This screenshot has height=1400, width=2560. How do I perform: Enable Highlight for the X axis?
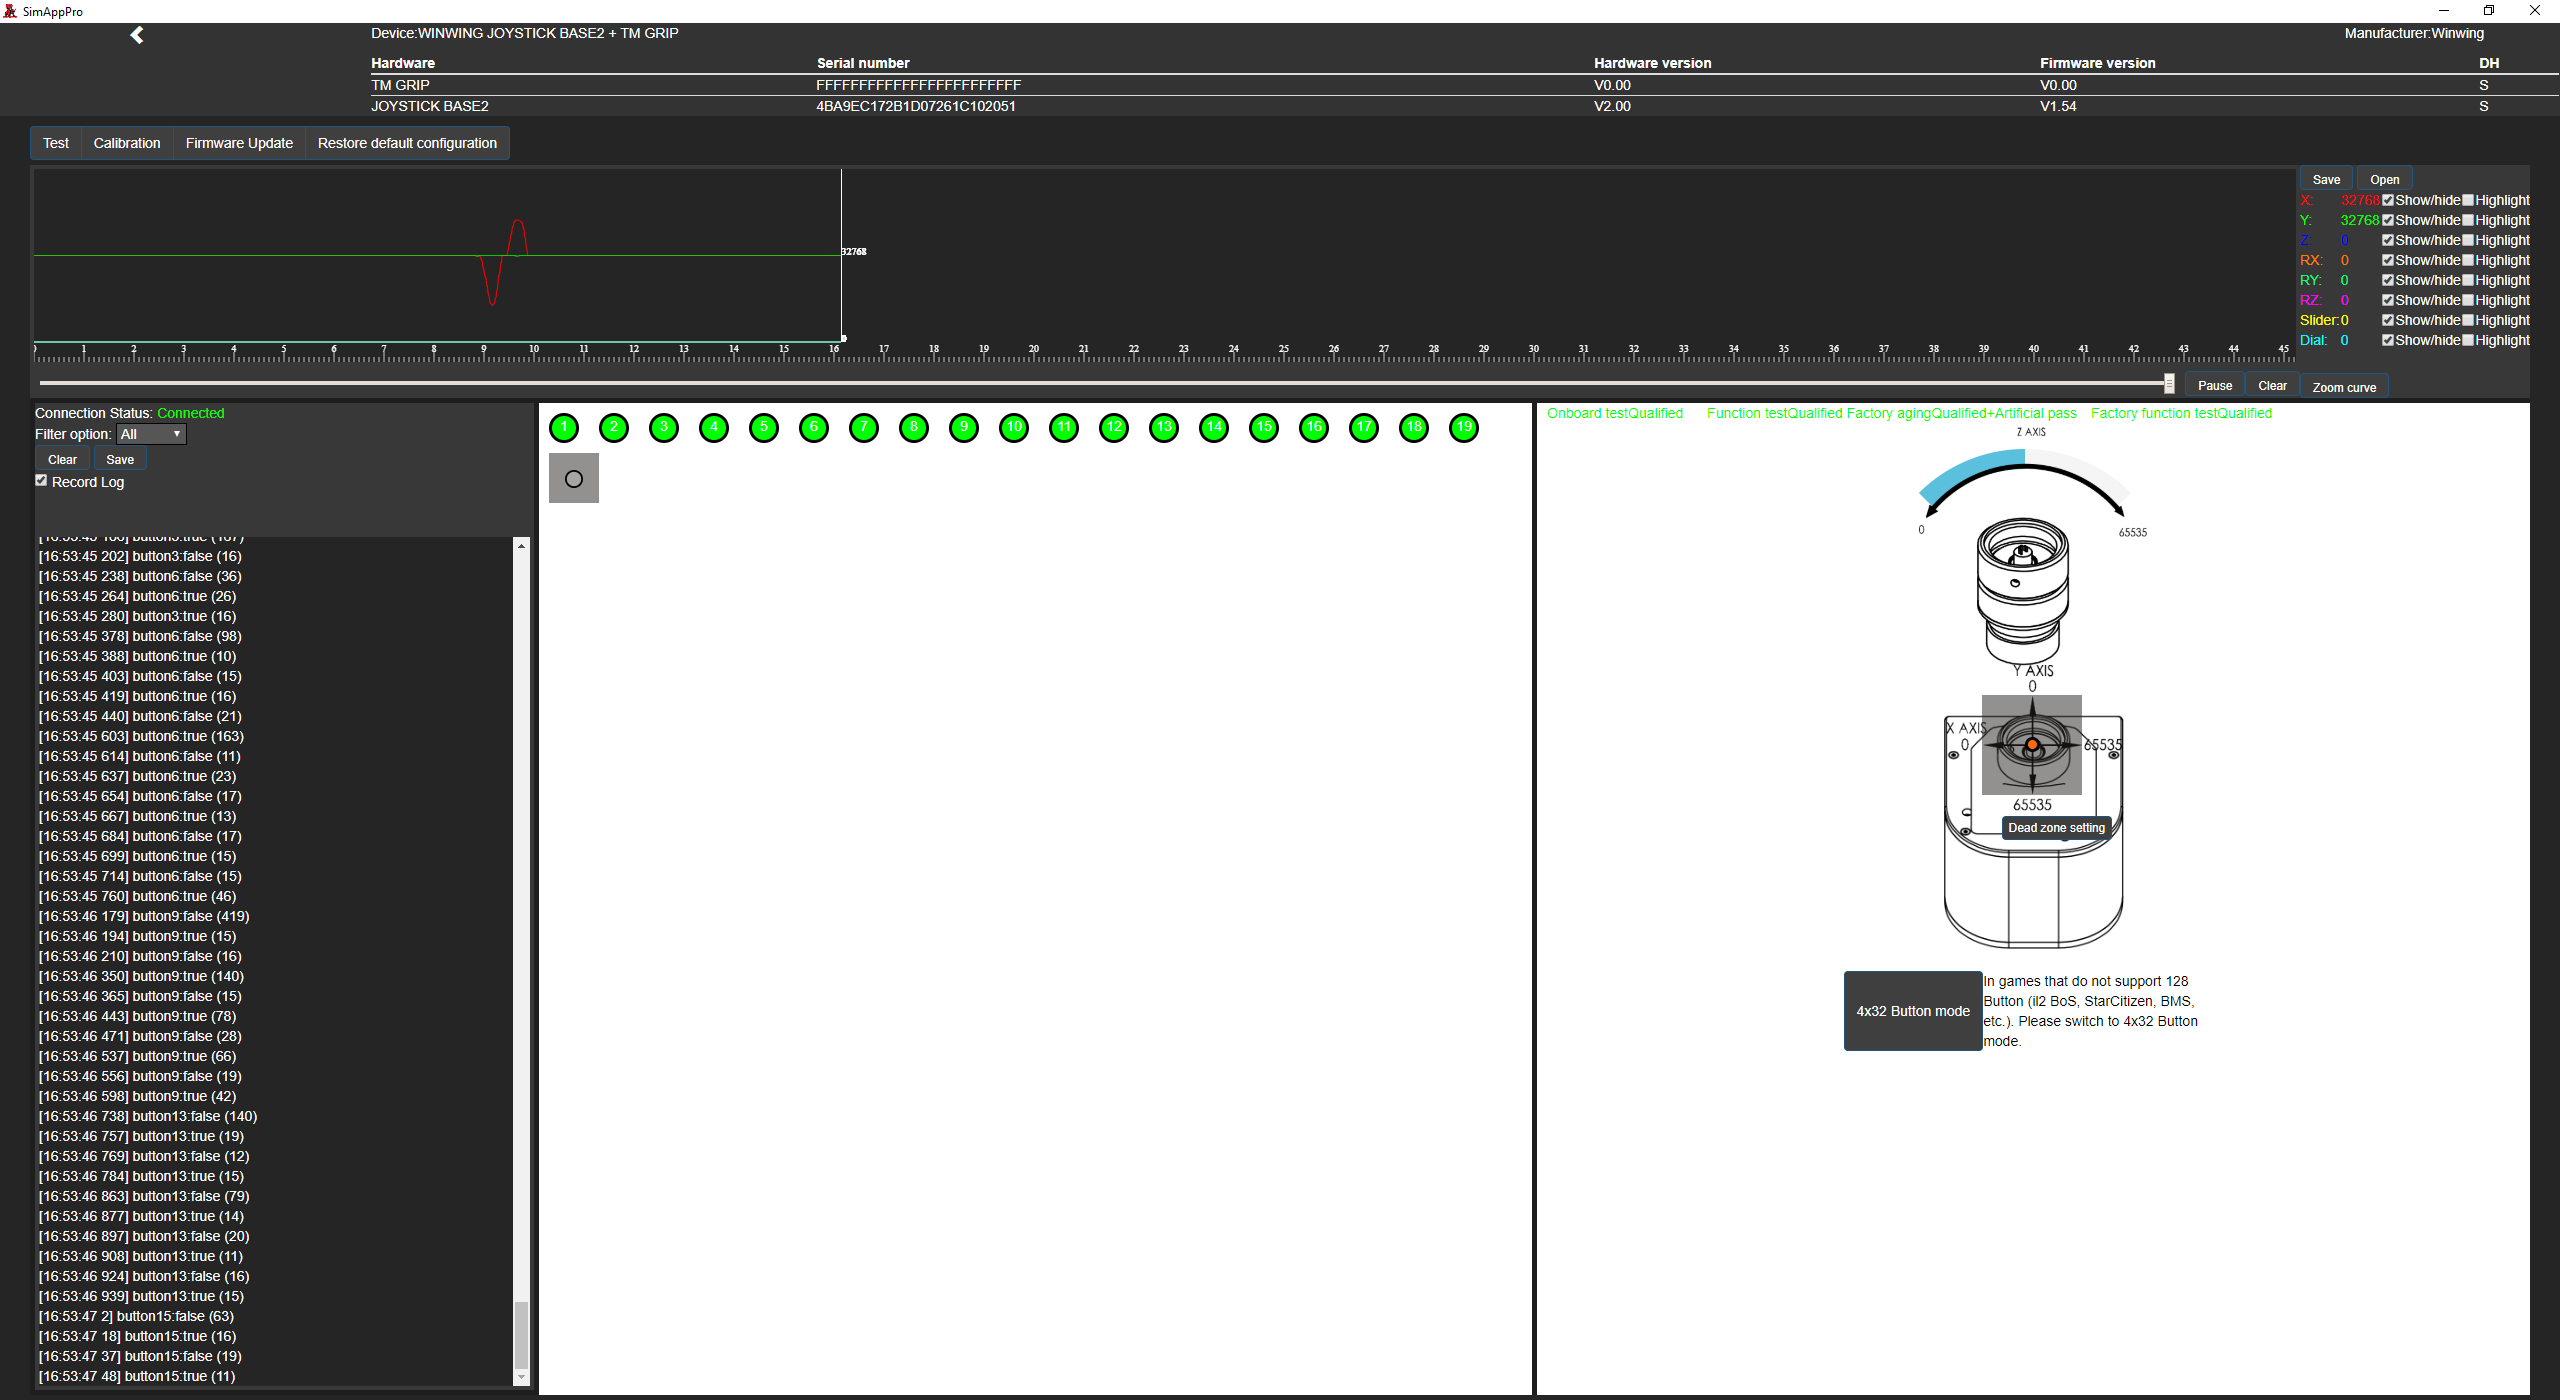click(2468, 200)
